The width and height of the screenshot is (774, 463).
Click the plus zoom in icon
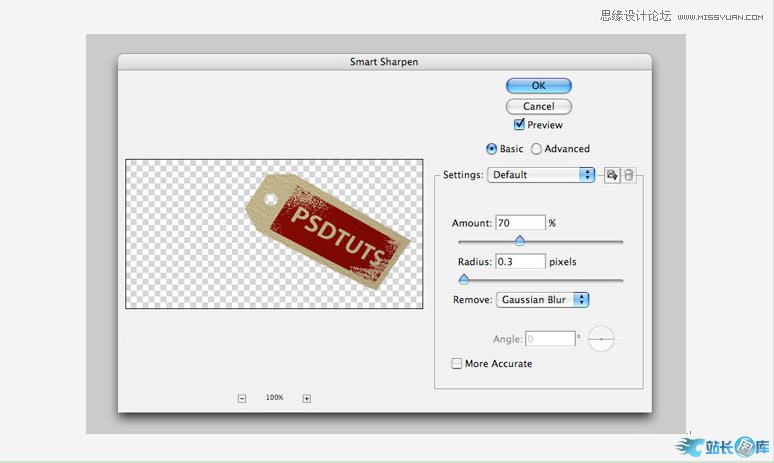pyautogui.click(x=306, y=398)
